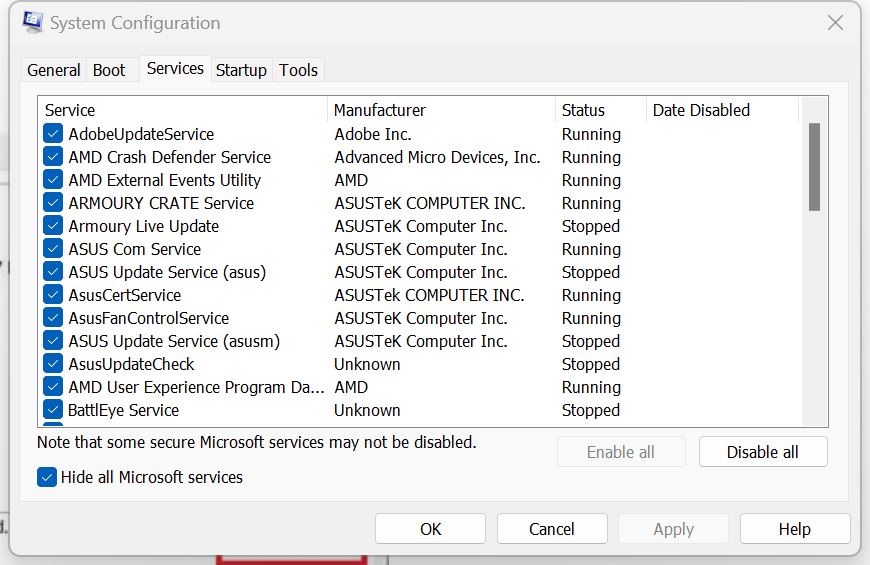Select the Services tab

(x=175, y=69)
